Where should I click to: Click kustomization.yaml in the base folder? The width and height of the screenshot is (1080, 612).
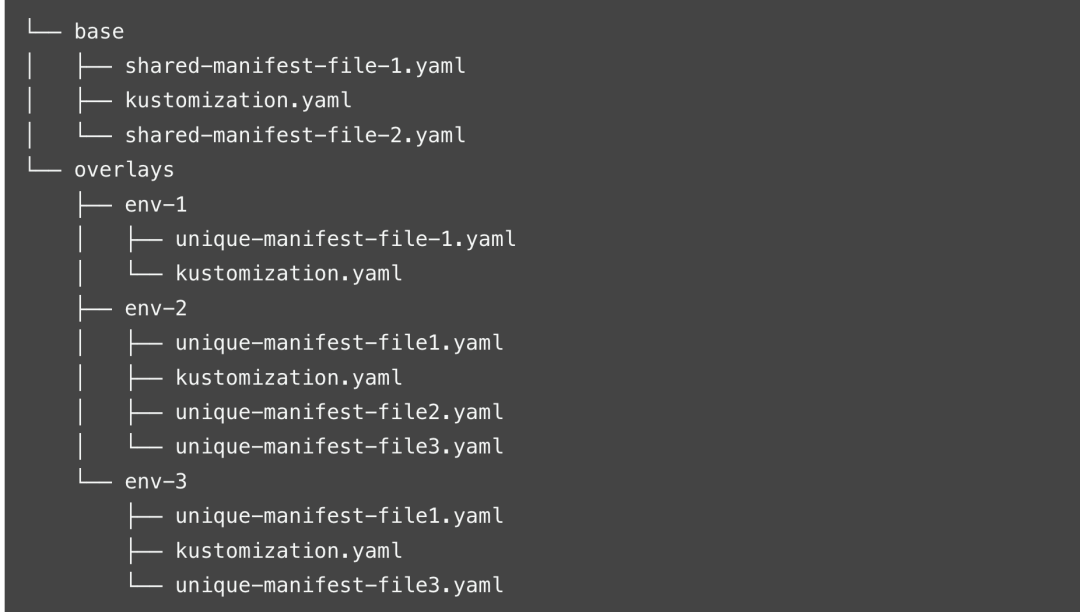click(238, 101)
